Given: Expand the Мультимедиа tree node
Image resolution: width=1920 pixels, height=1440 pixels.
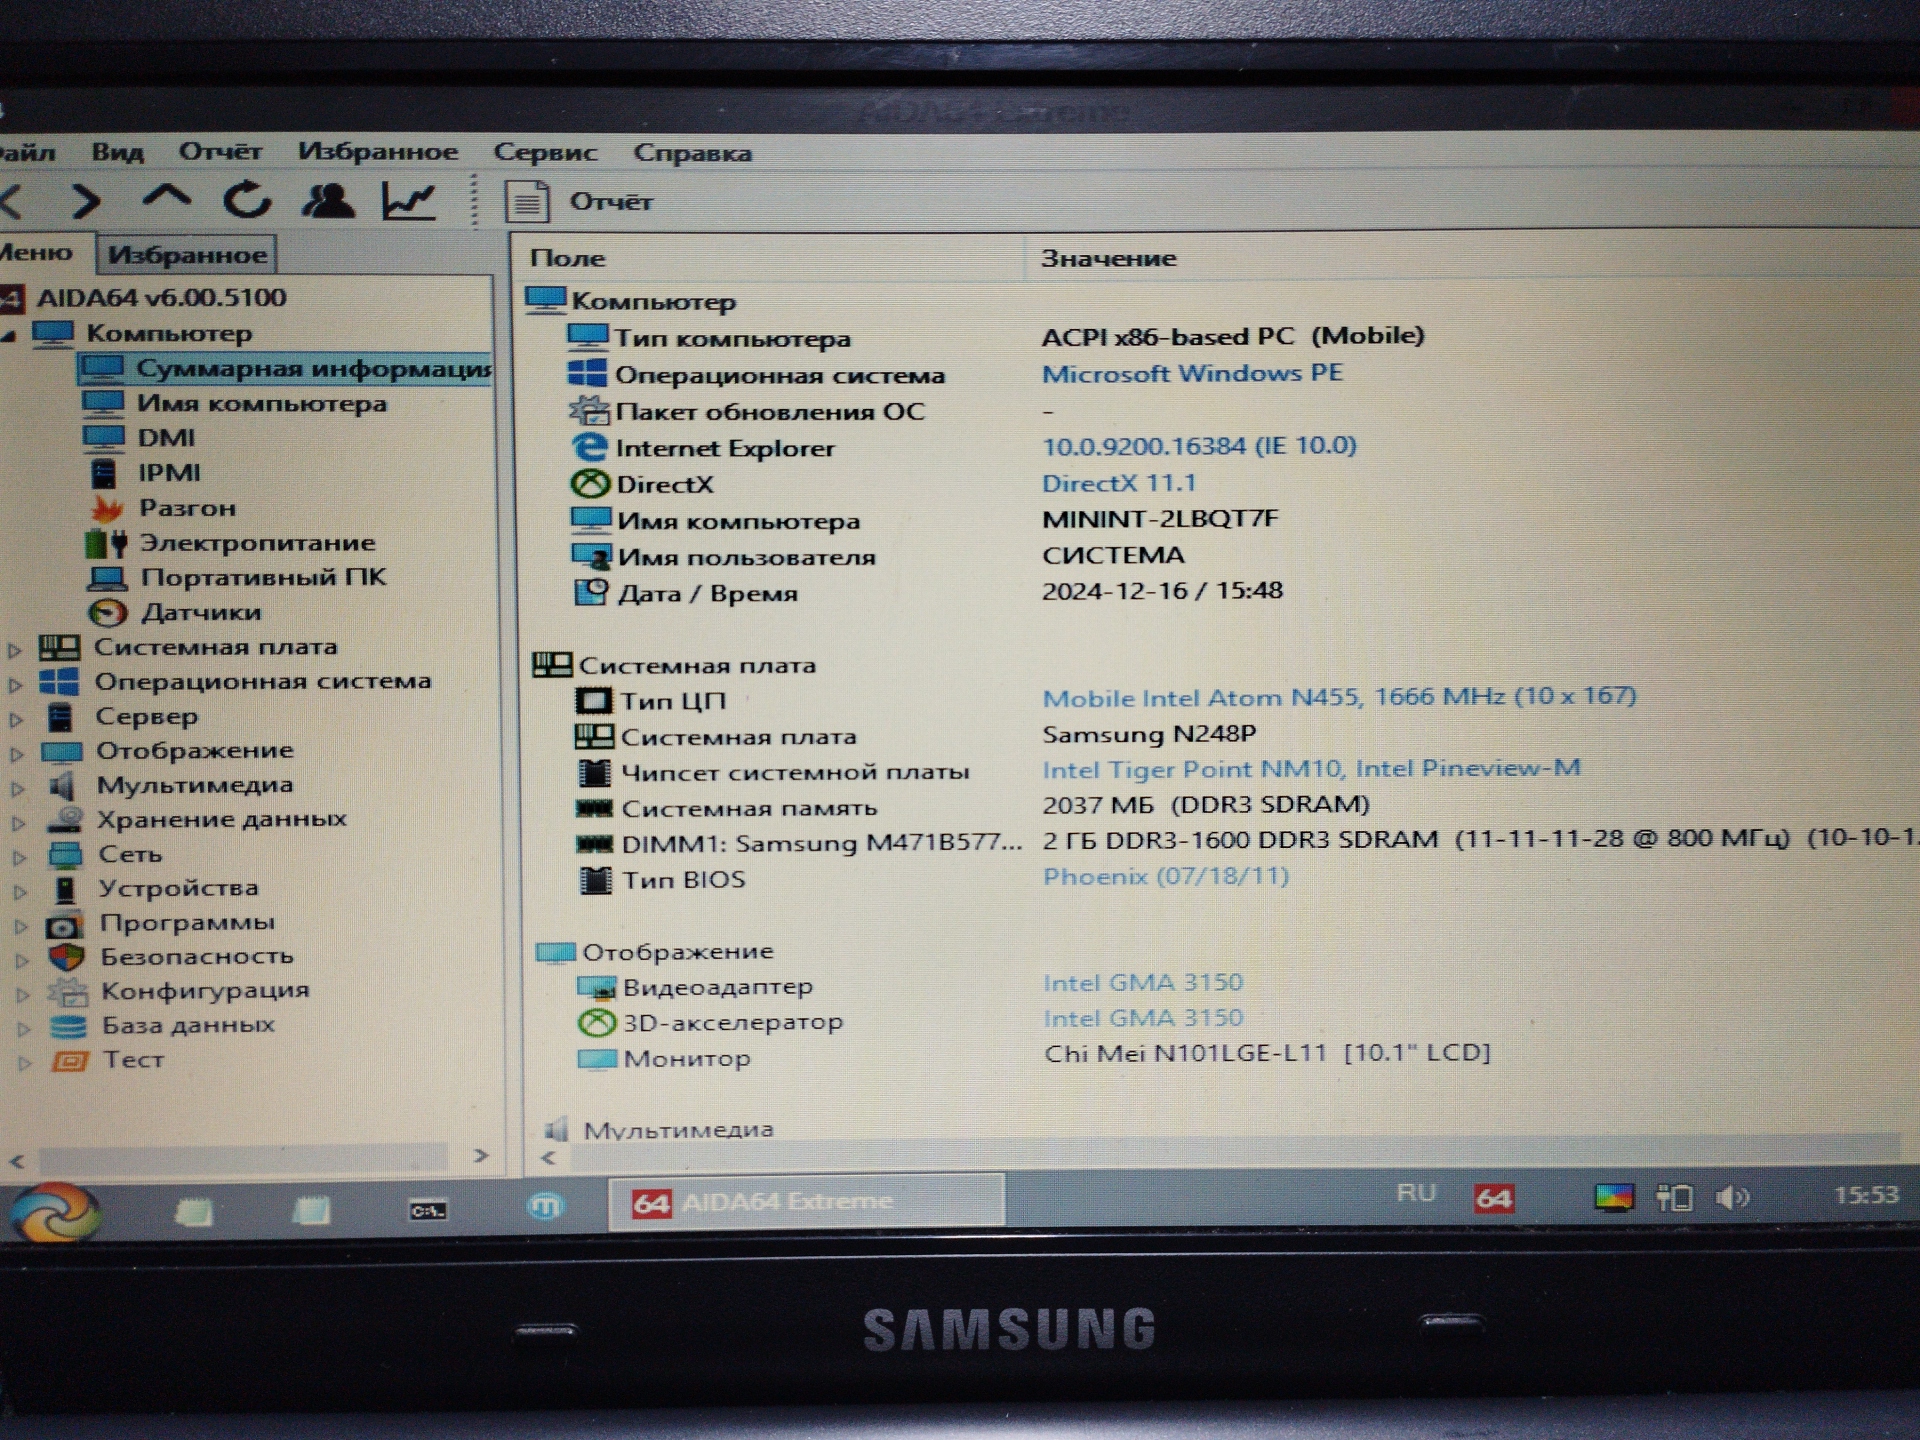Looking at the screenshot, I should (x=18, y=787).
